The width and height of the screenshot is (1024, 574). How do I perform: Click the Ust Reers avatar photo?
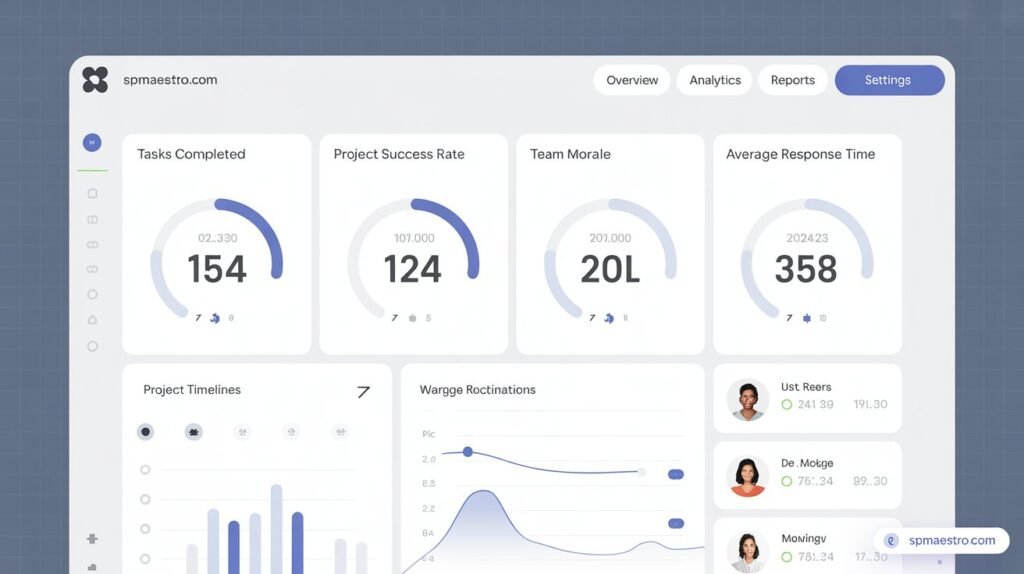pyautogui.click(x=748, y=399)
